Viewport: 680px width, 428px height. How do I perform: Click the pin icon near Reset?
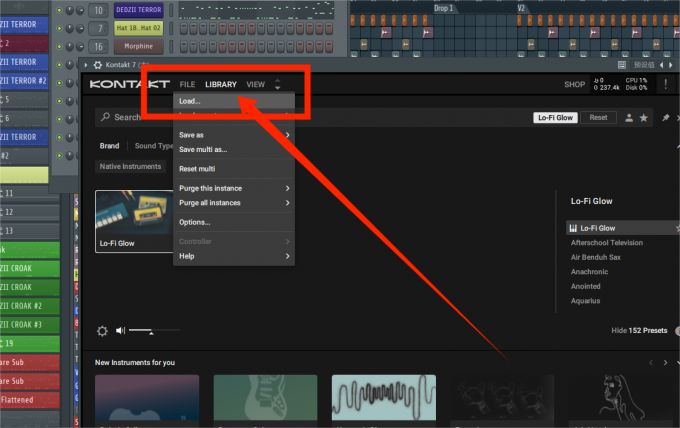point(666,118)
